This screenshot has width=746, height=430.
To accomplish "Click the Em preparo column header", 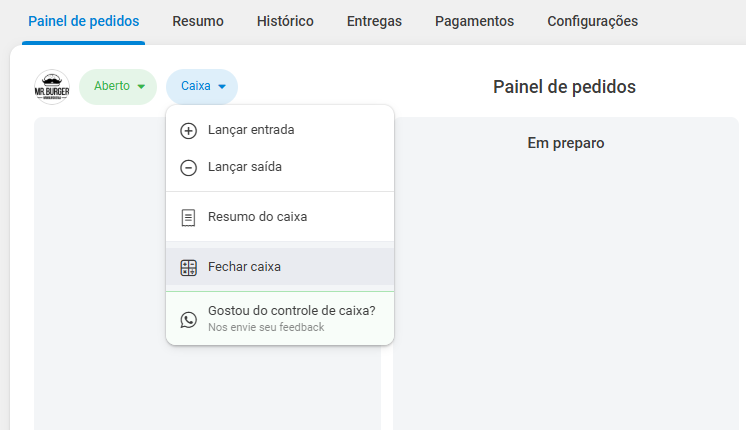I will 565,143.
